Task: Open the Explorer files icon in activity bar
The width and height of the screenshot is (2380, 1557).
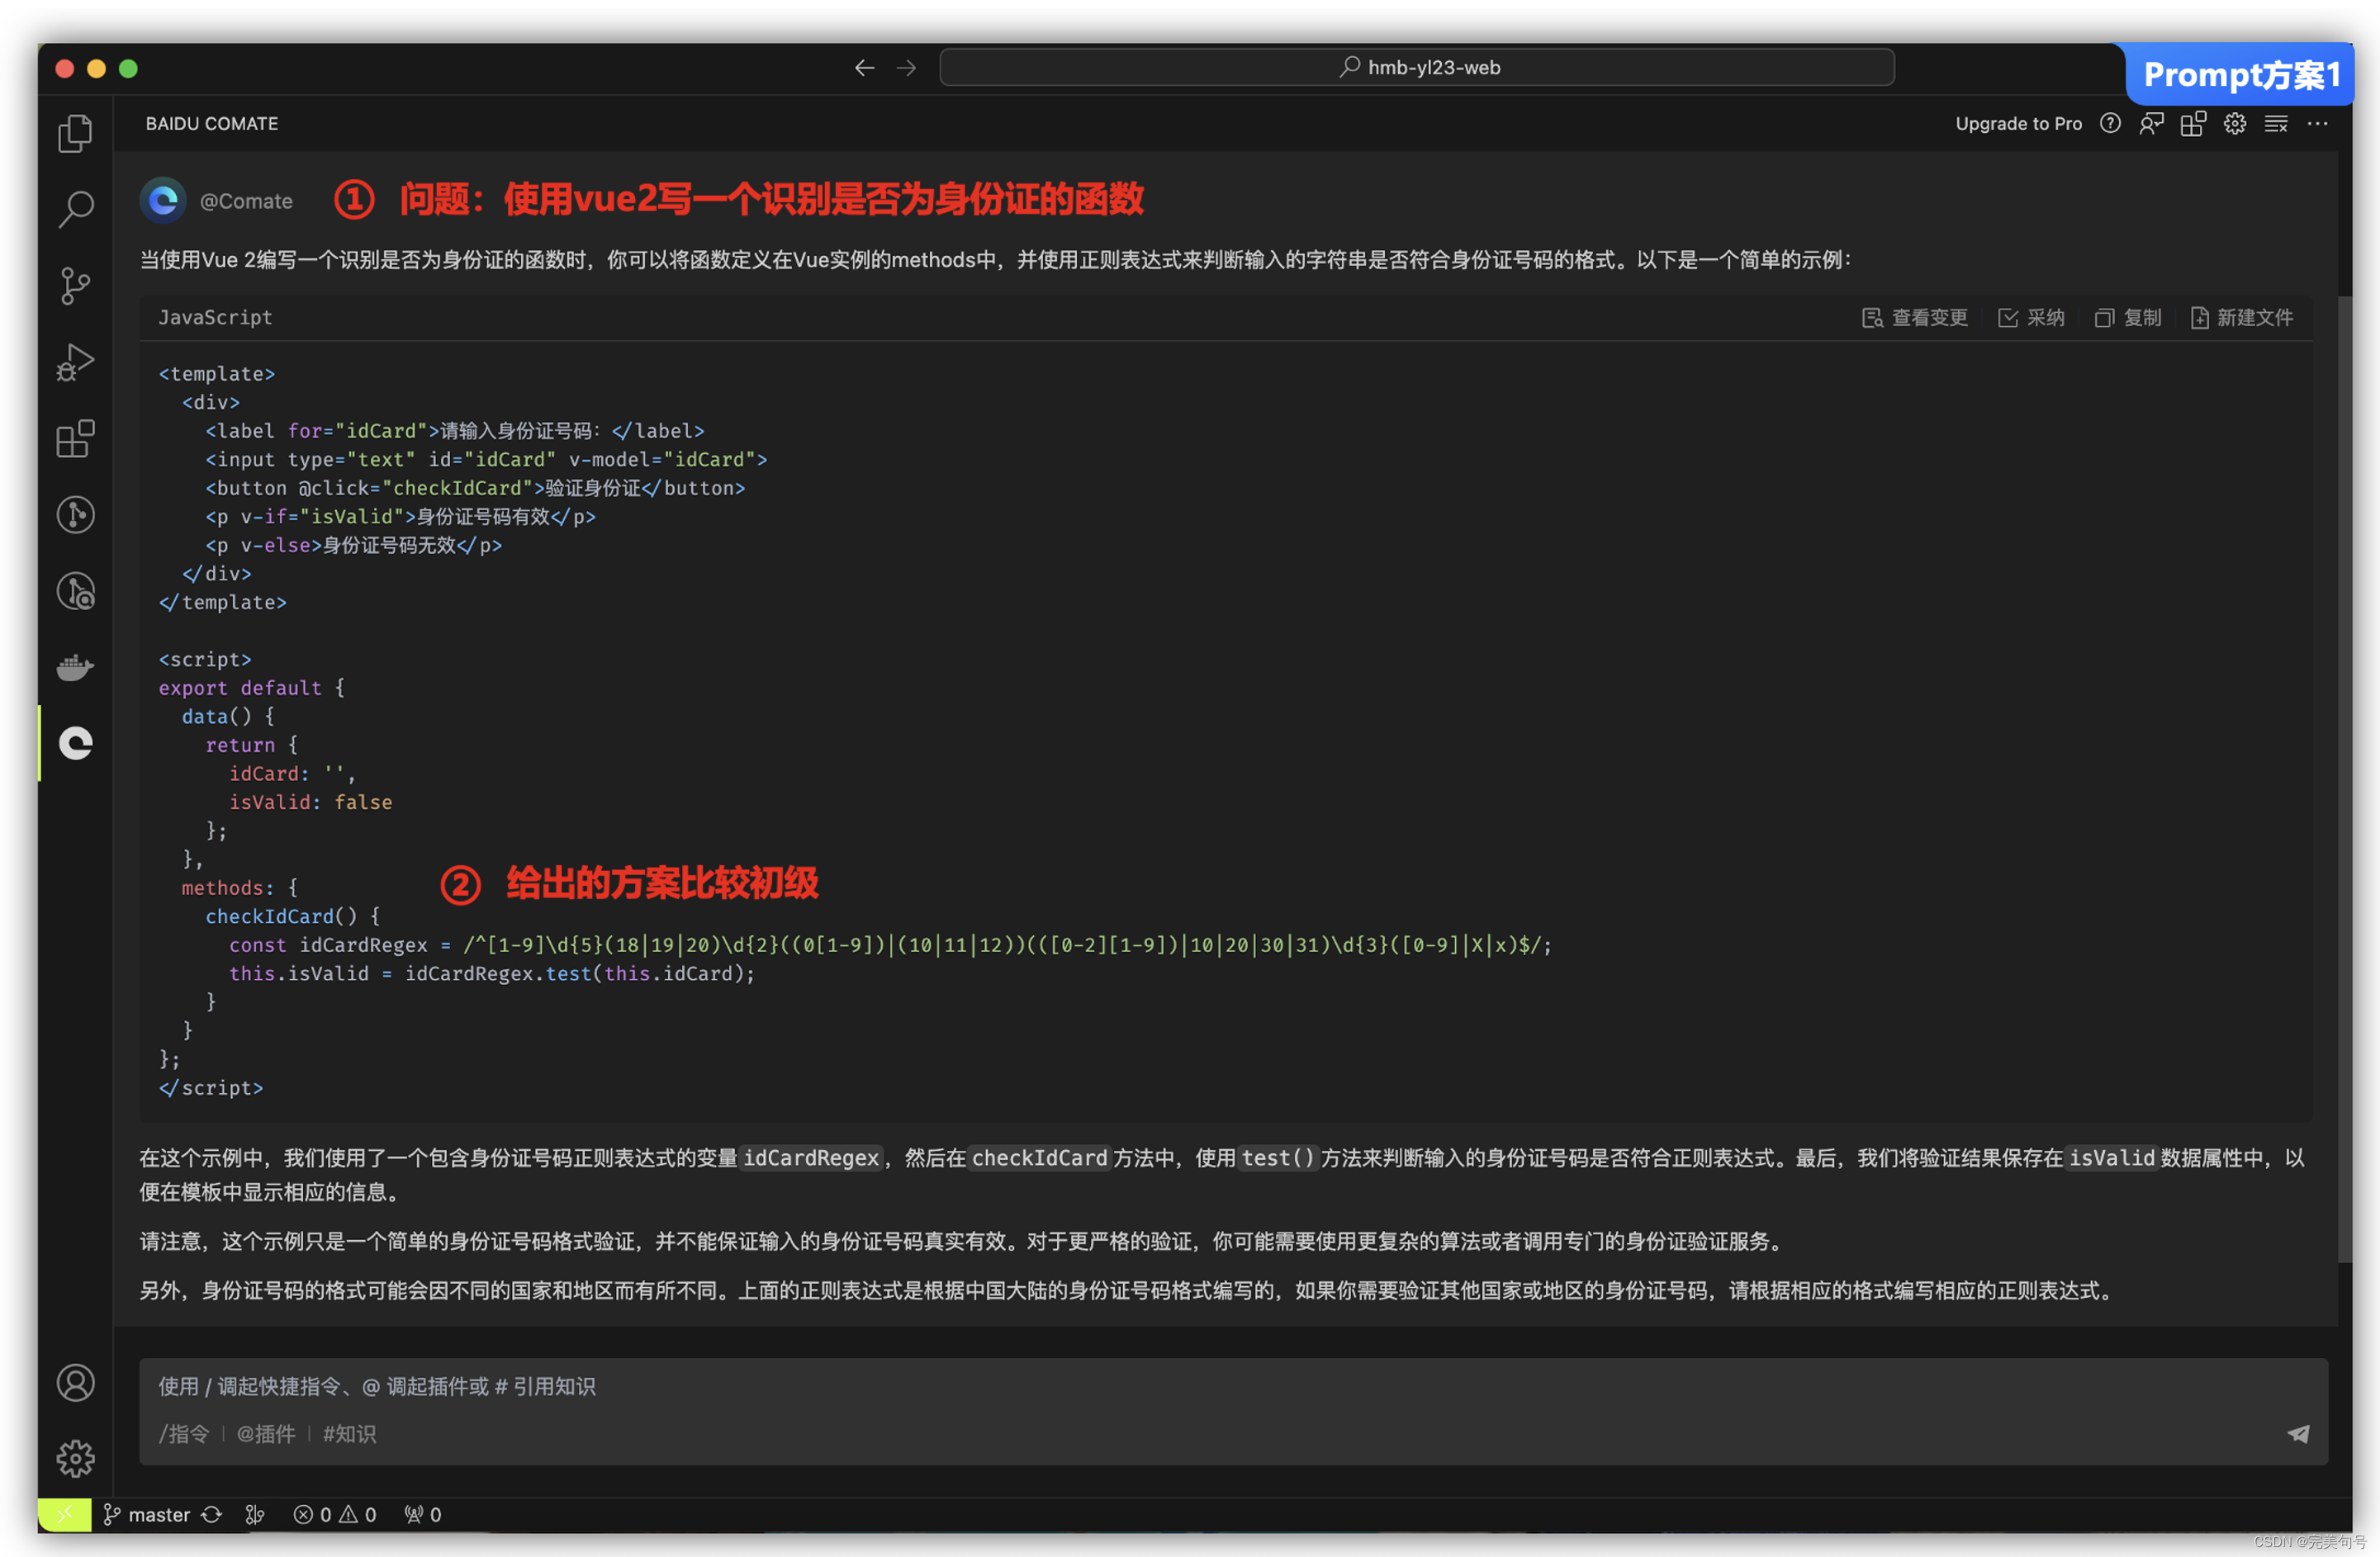Action: (x=75, y=133)
